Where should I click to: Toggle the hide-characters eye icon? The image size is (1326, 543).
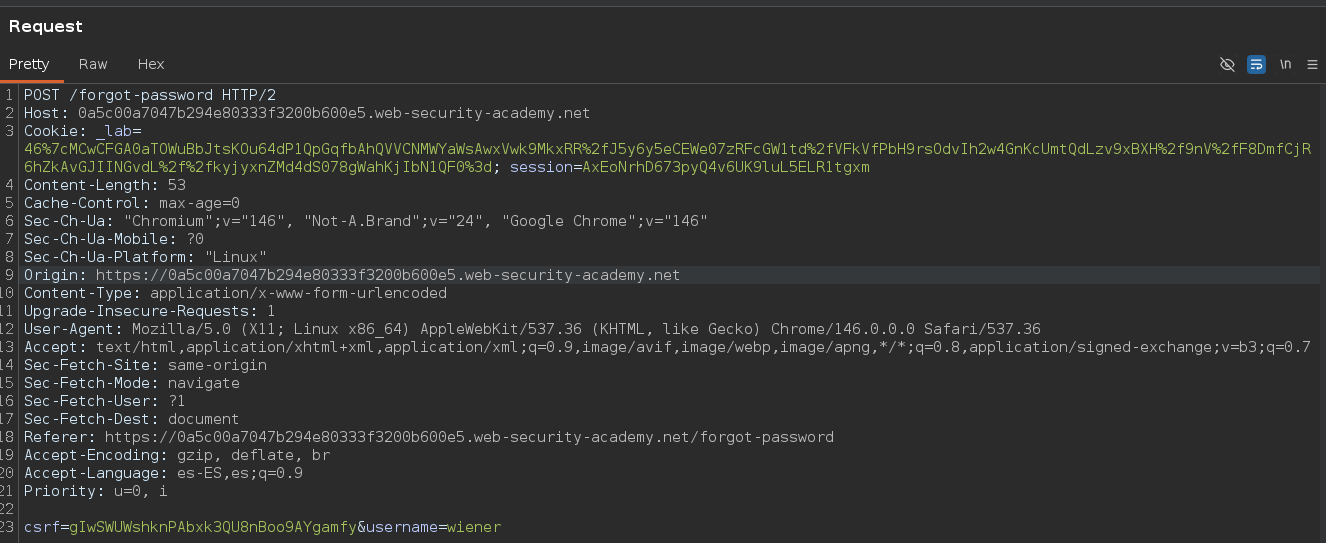[x=1227, y=64]
